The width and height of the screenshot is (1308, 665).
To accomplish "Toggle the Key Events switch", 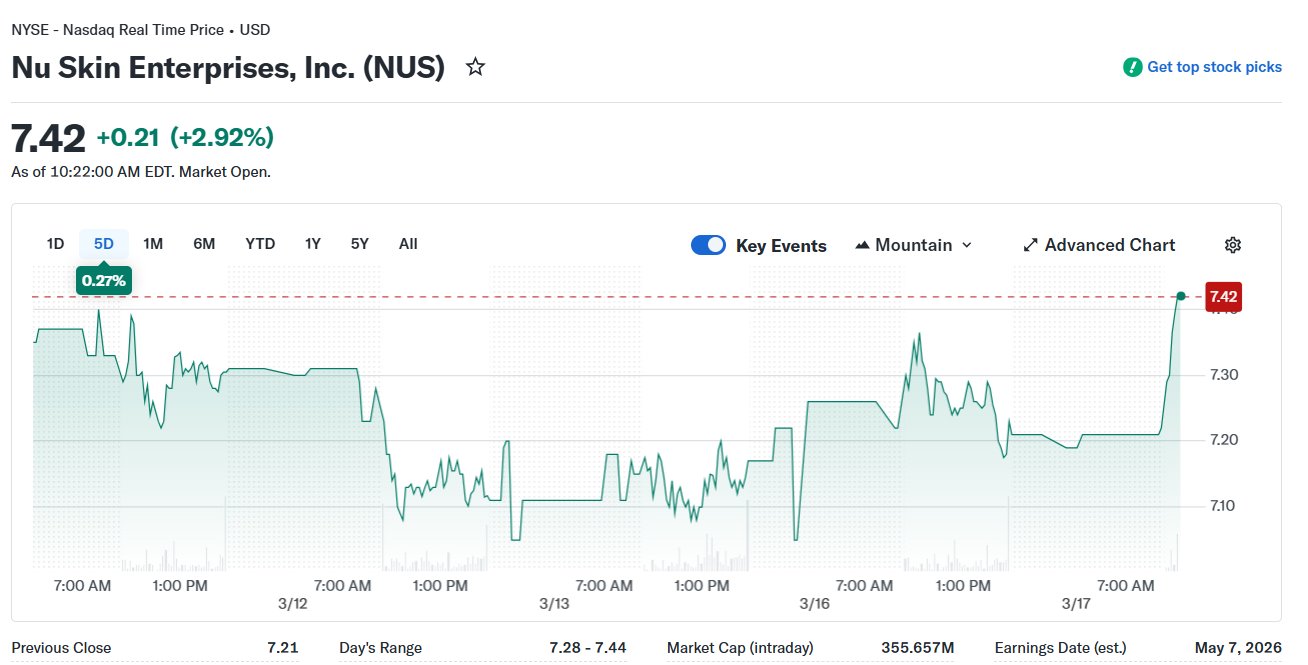I will pos(708,245).
